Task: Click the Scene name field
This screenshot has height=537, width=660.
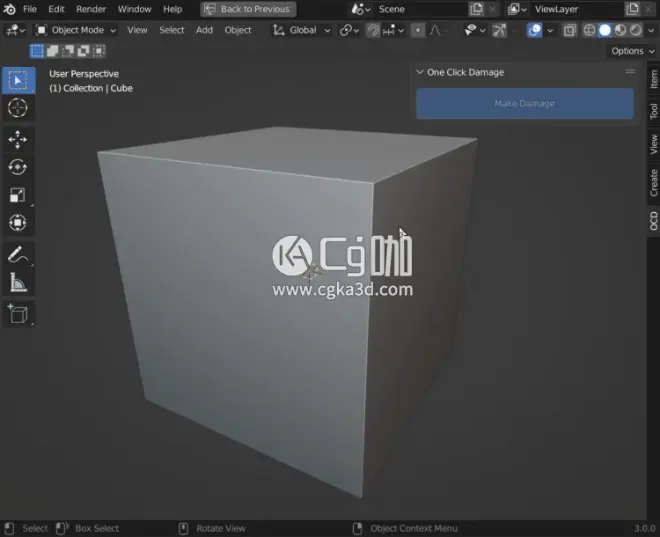Action: pos(417,9)
